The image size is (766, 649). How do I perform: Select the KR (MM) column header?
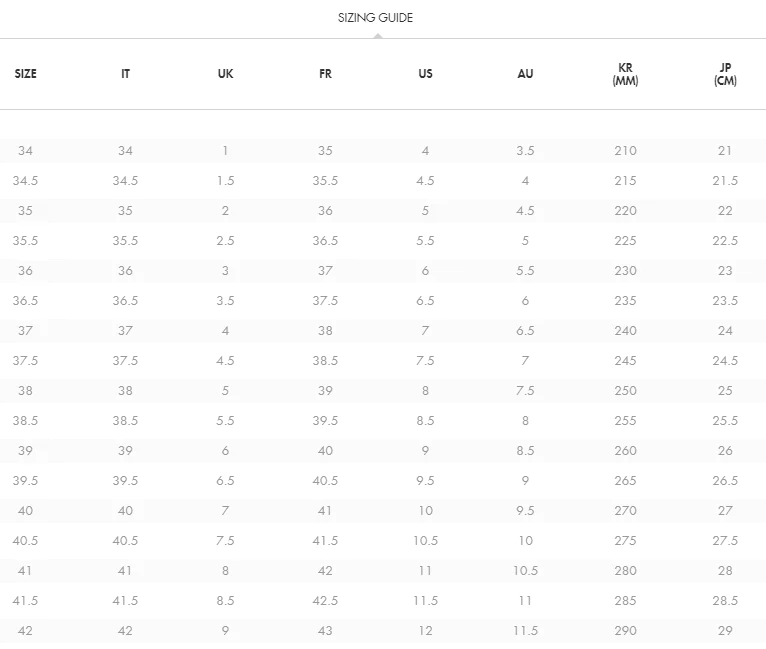(625, 74)
